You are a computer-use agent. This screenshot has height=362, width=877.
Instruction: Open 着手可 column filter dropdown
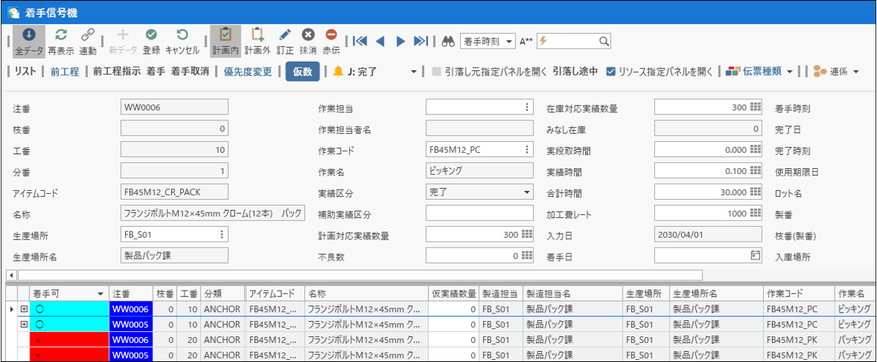point(100,293)
